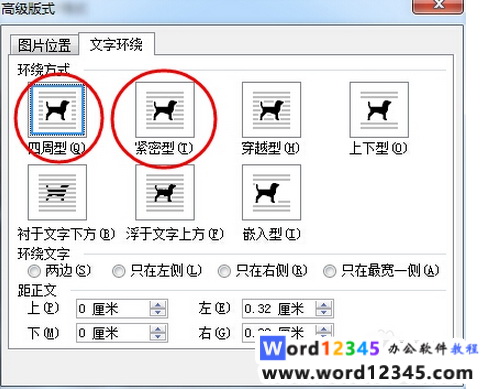Click the 嵌入型(I) label text
This screenshot has height=389, width=483.
(271, 234)
